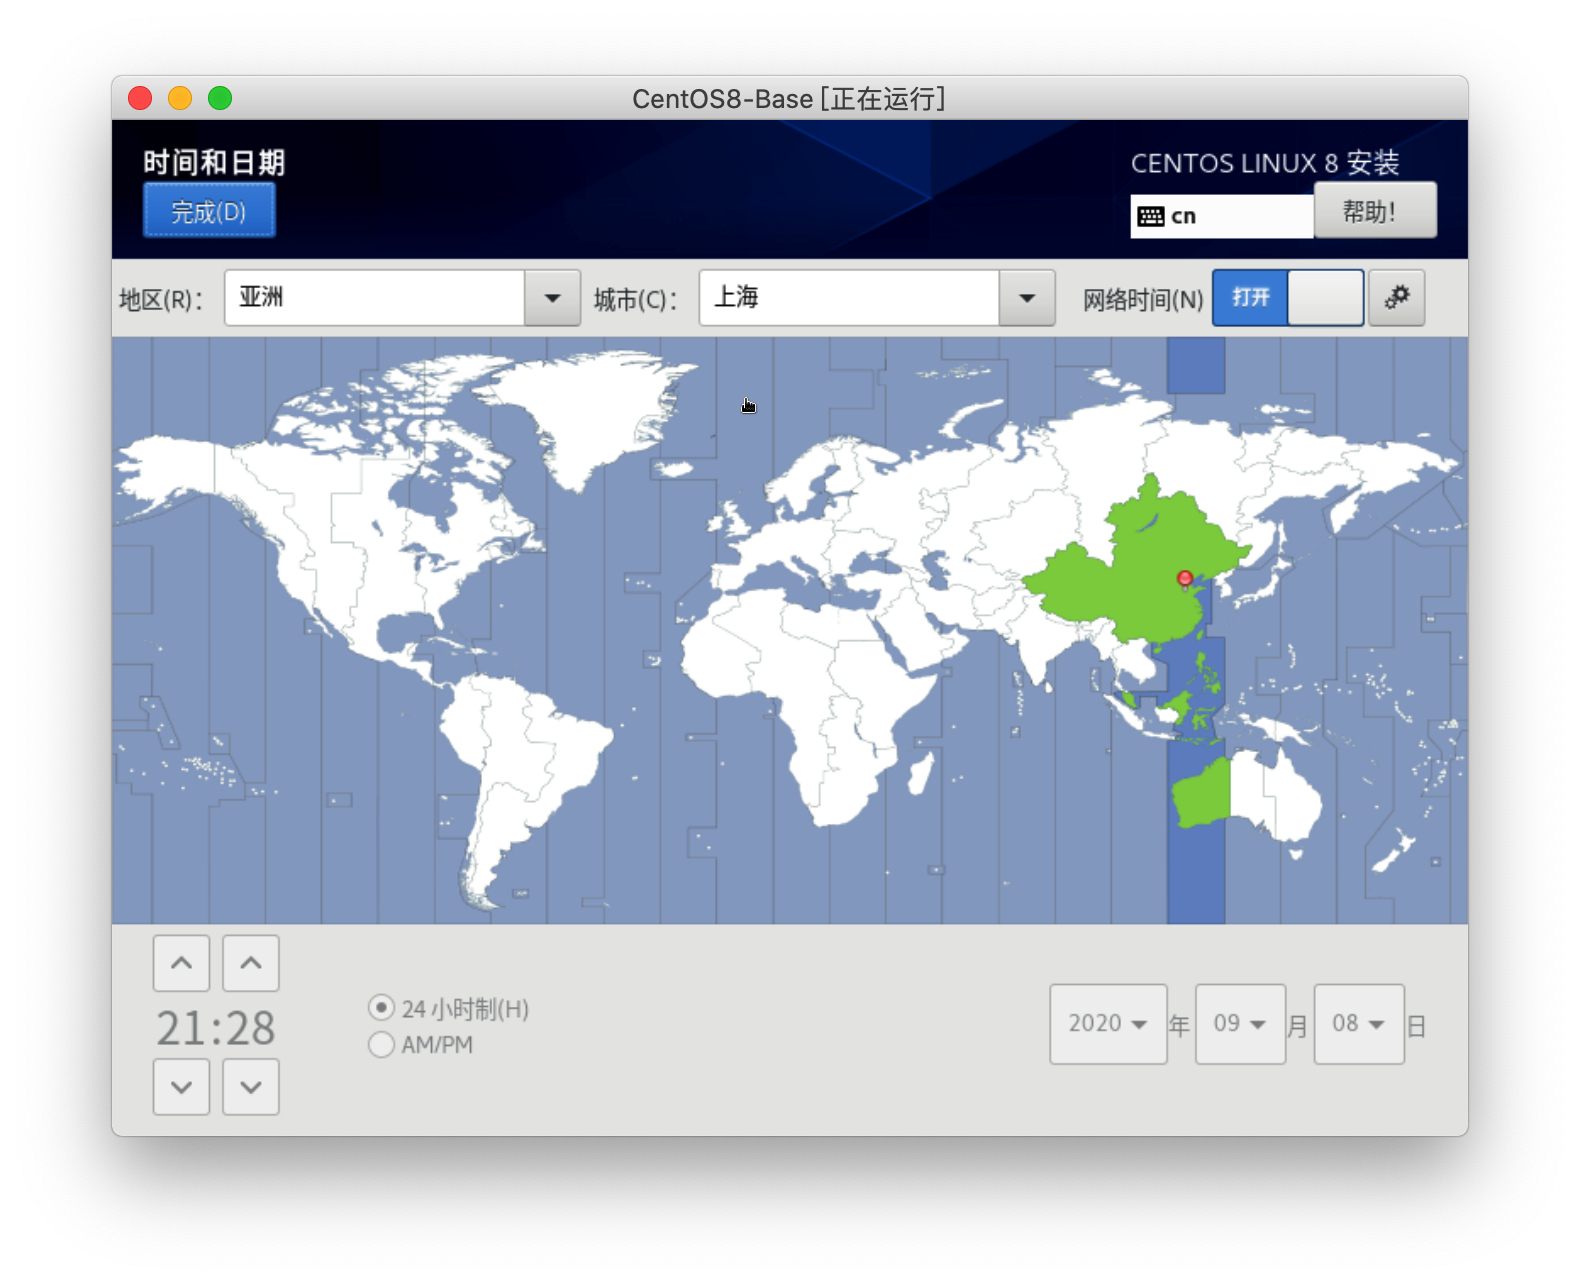This screenshot has height=1284, width=1580.
Task: Click the 完成(D) done button
Action: [x=209, y=211]
